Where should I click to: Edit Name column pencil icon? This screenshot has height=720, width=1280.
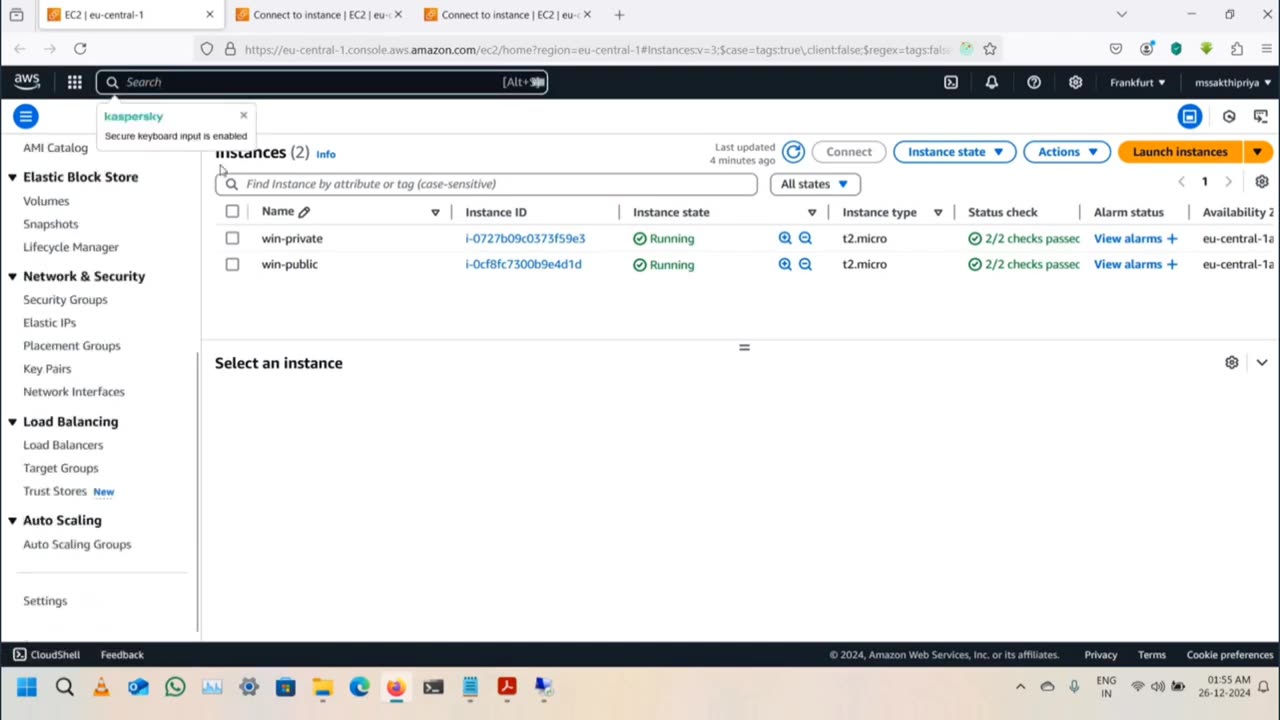click(304, 212)
